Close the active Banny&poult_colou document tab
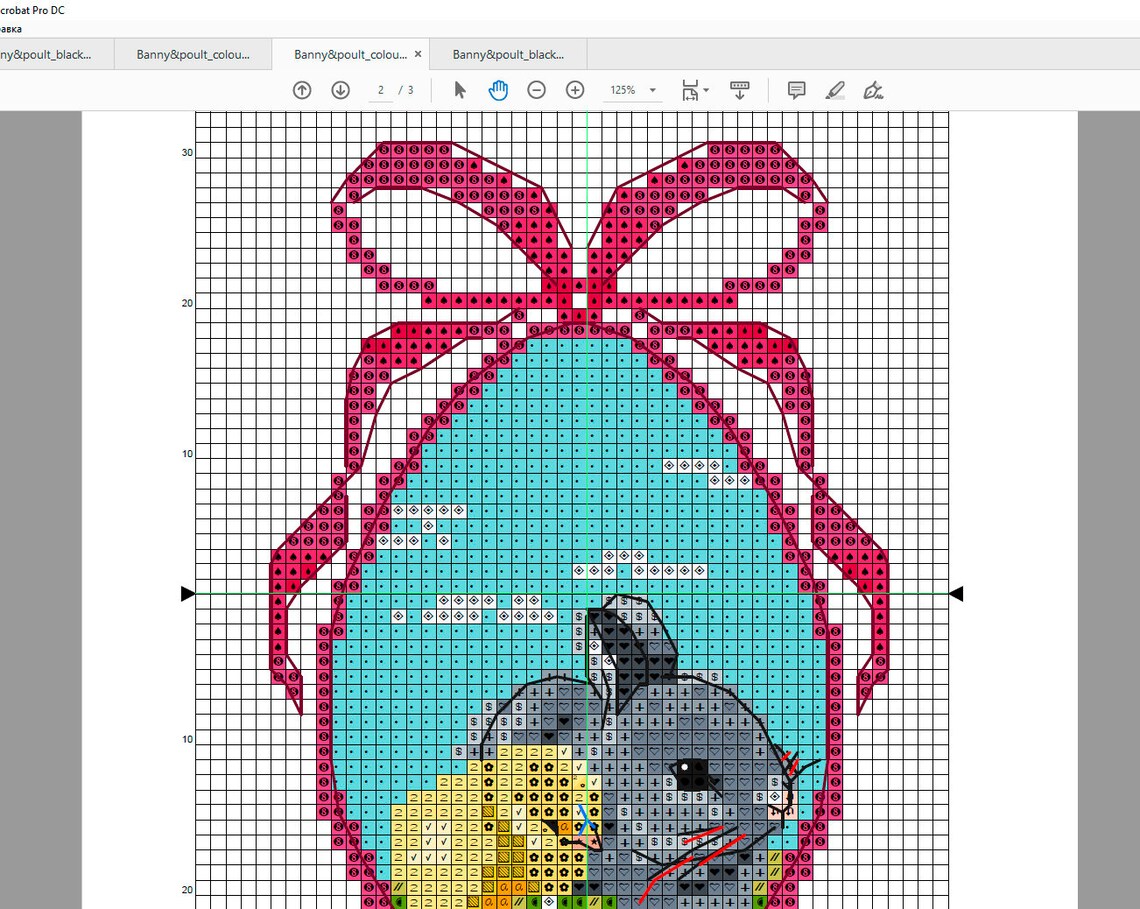The width and height of the screenshot is (1140, 909). 419,54
